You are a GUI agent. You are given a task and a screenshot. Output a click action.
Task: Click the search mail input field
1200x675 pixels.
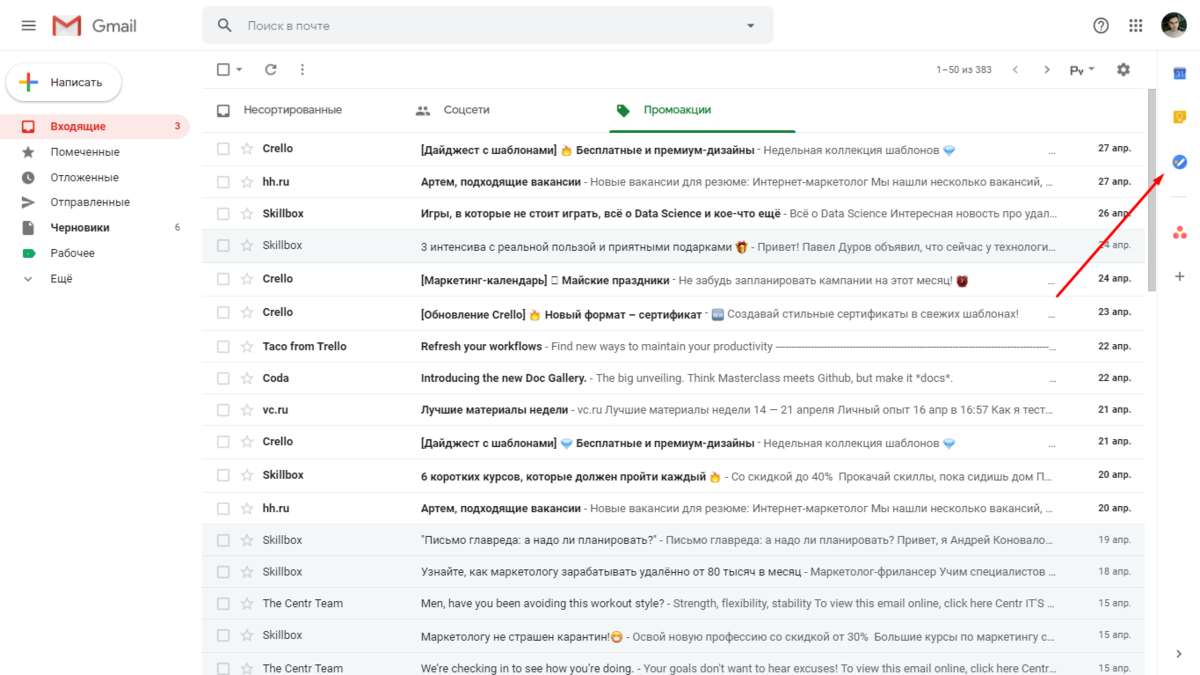pos(490,25)
